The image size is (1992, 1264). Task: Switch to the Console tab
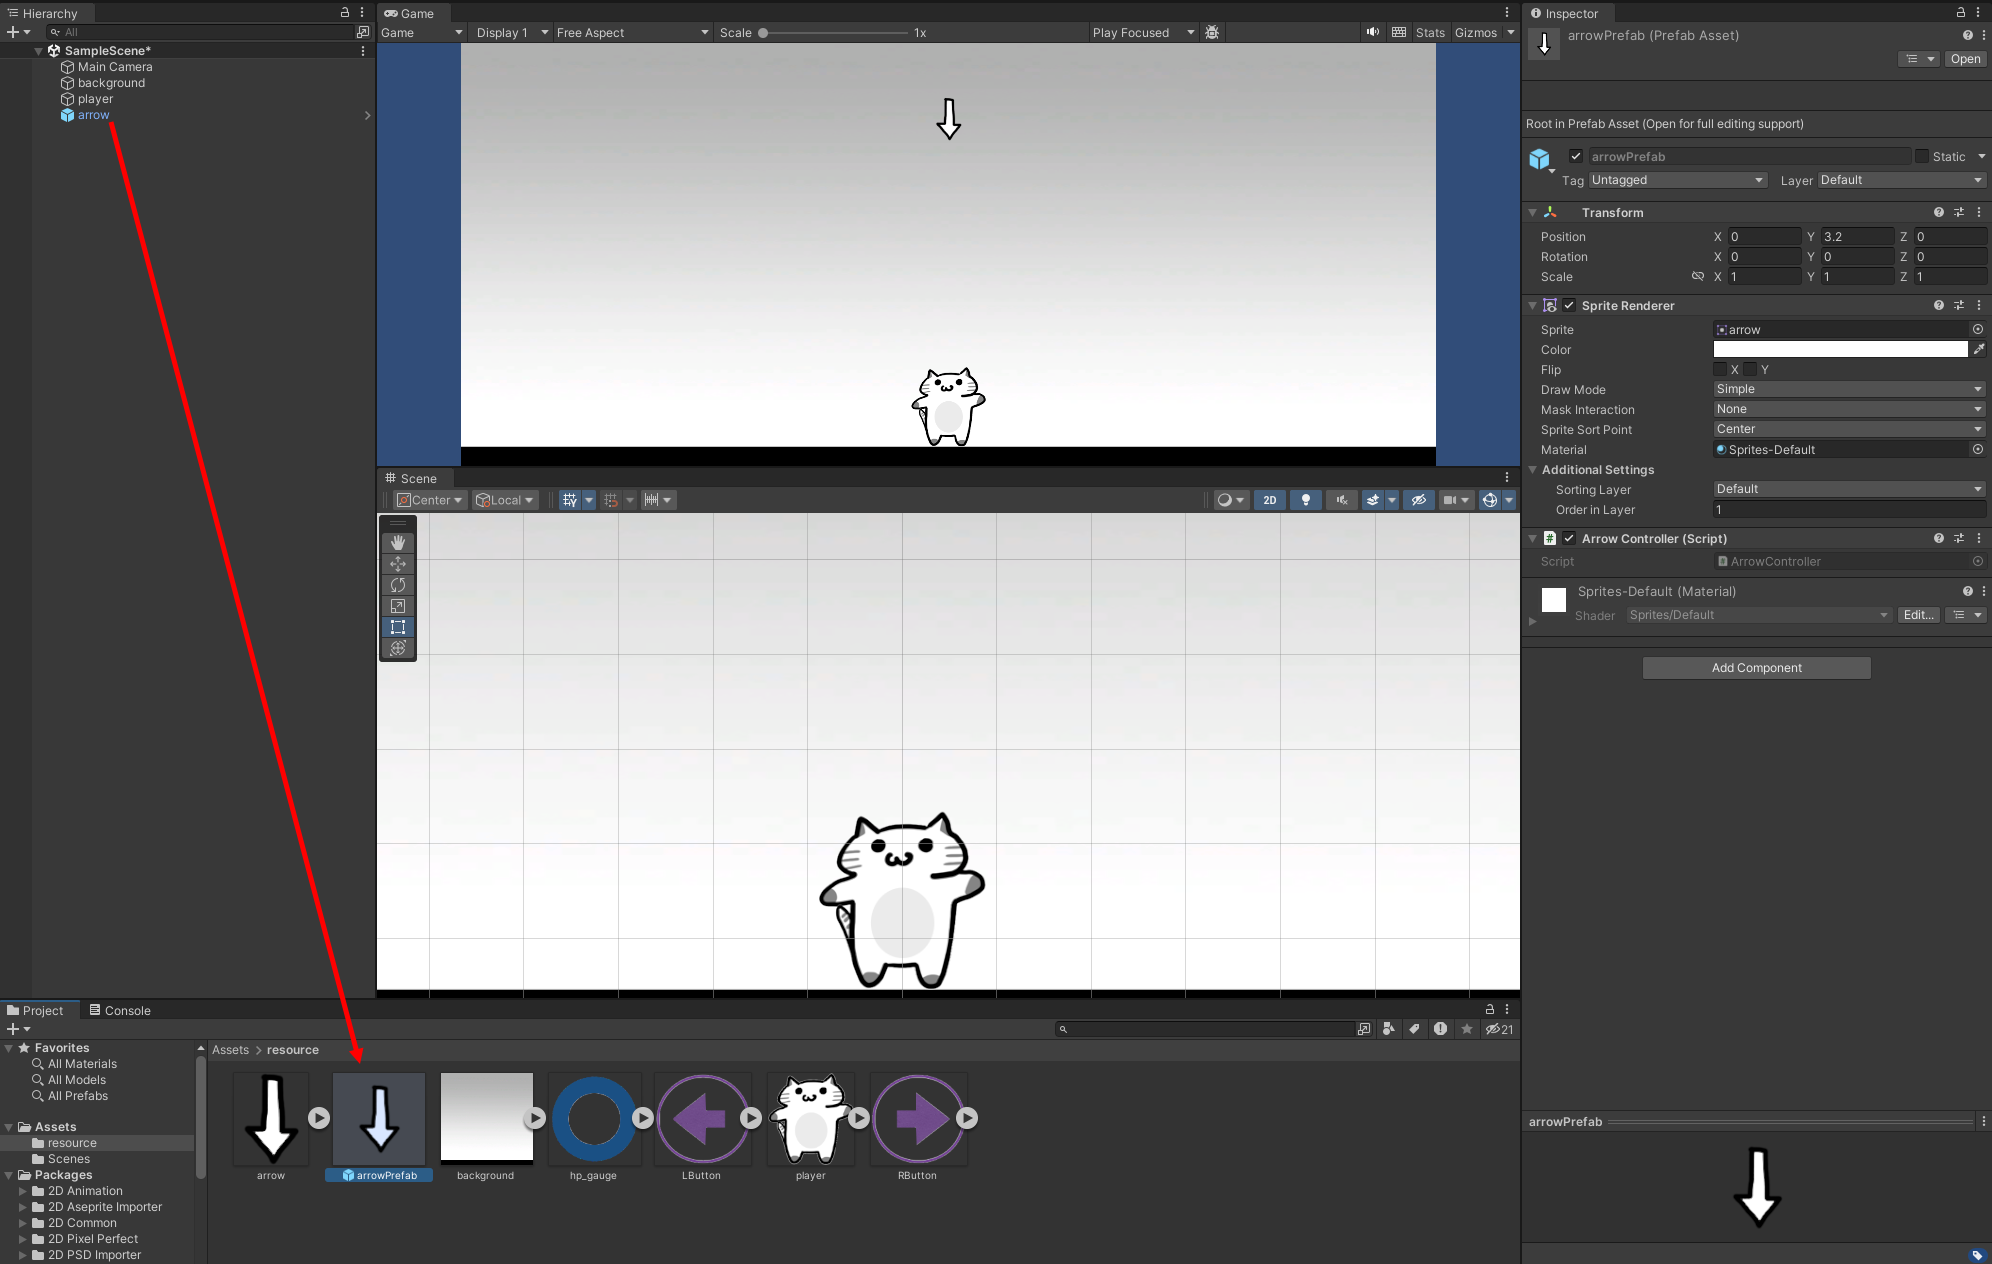[x=120, y=1010]
